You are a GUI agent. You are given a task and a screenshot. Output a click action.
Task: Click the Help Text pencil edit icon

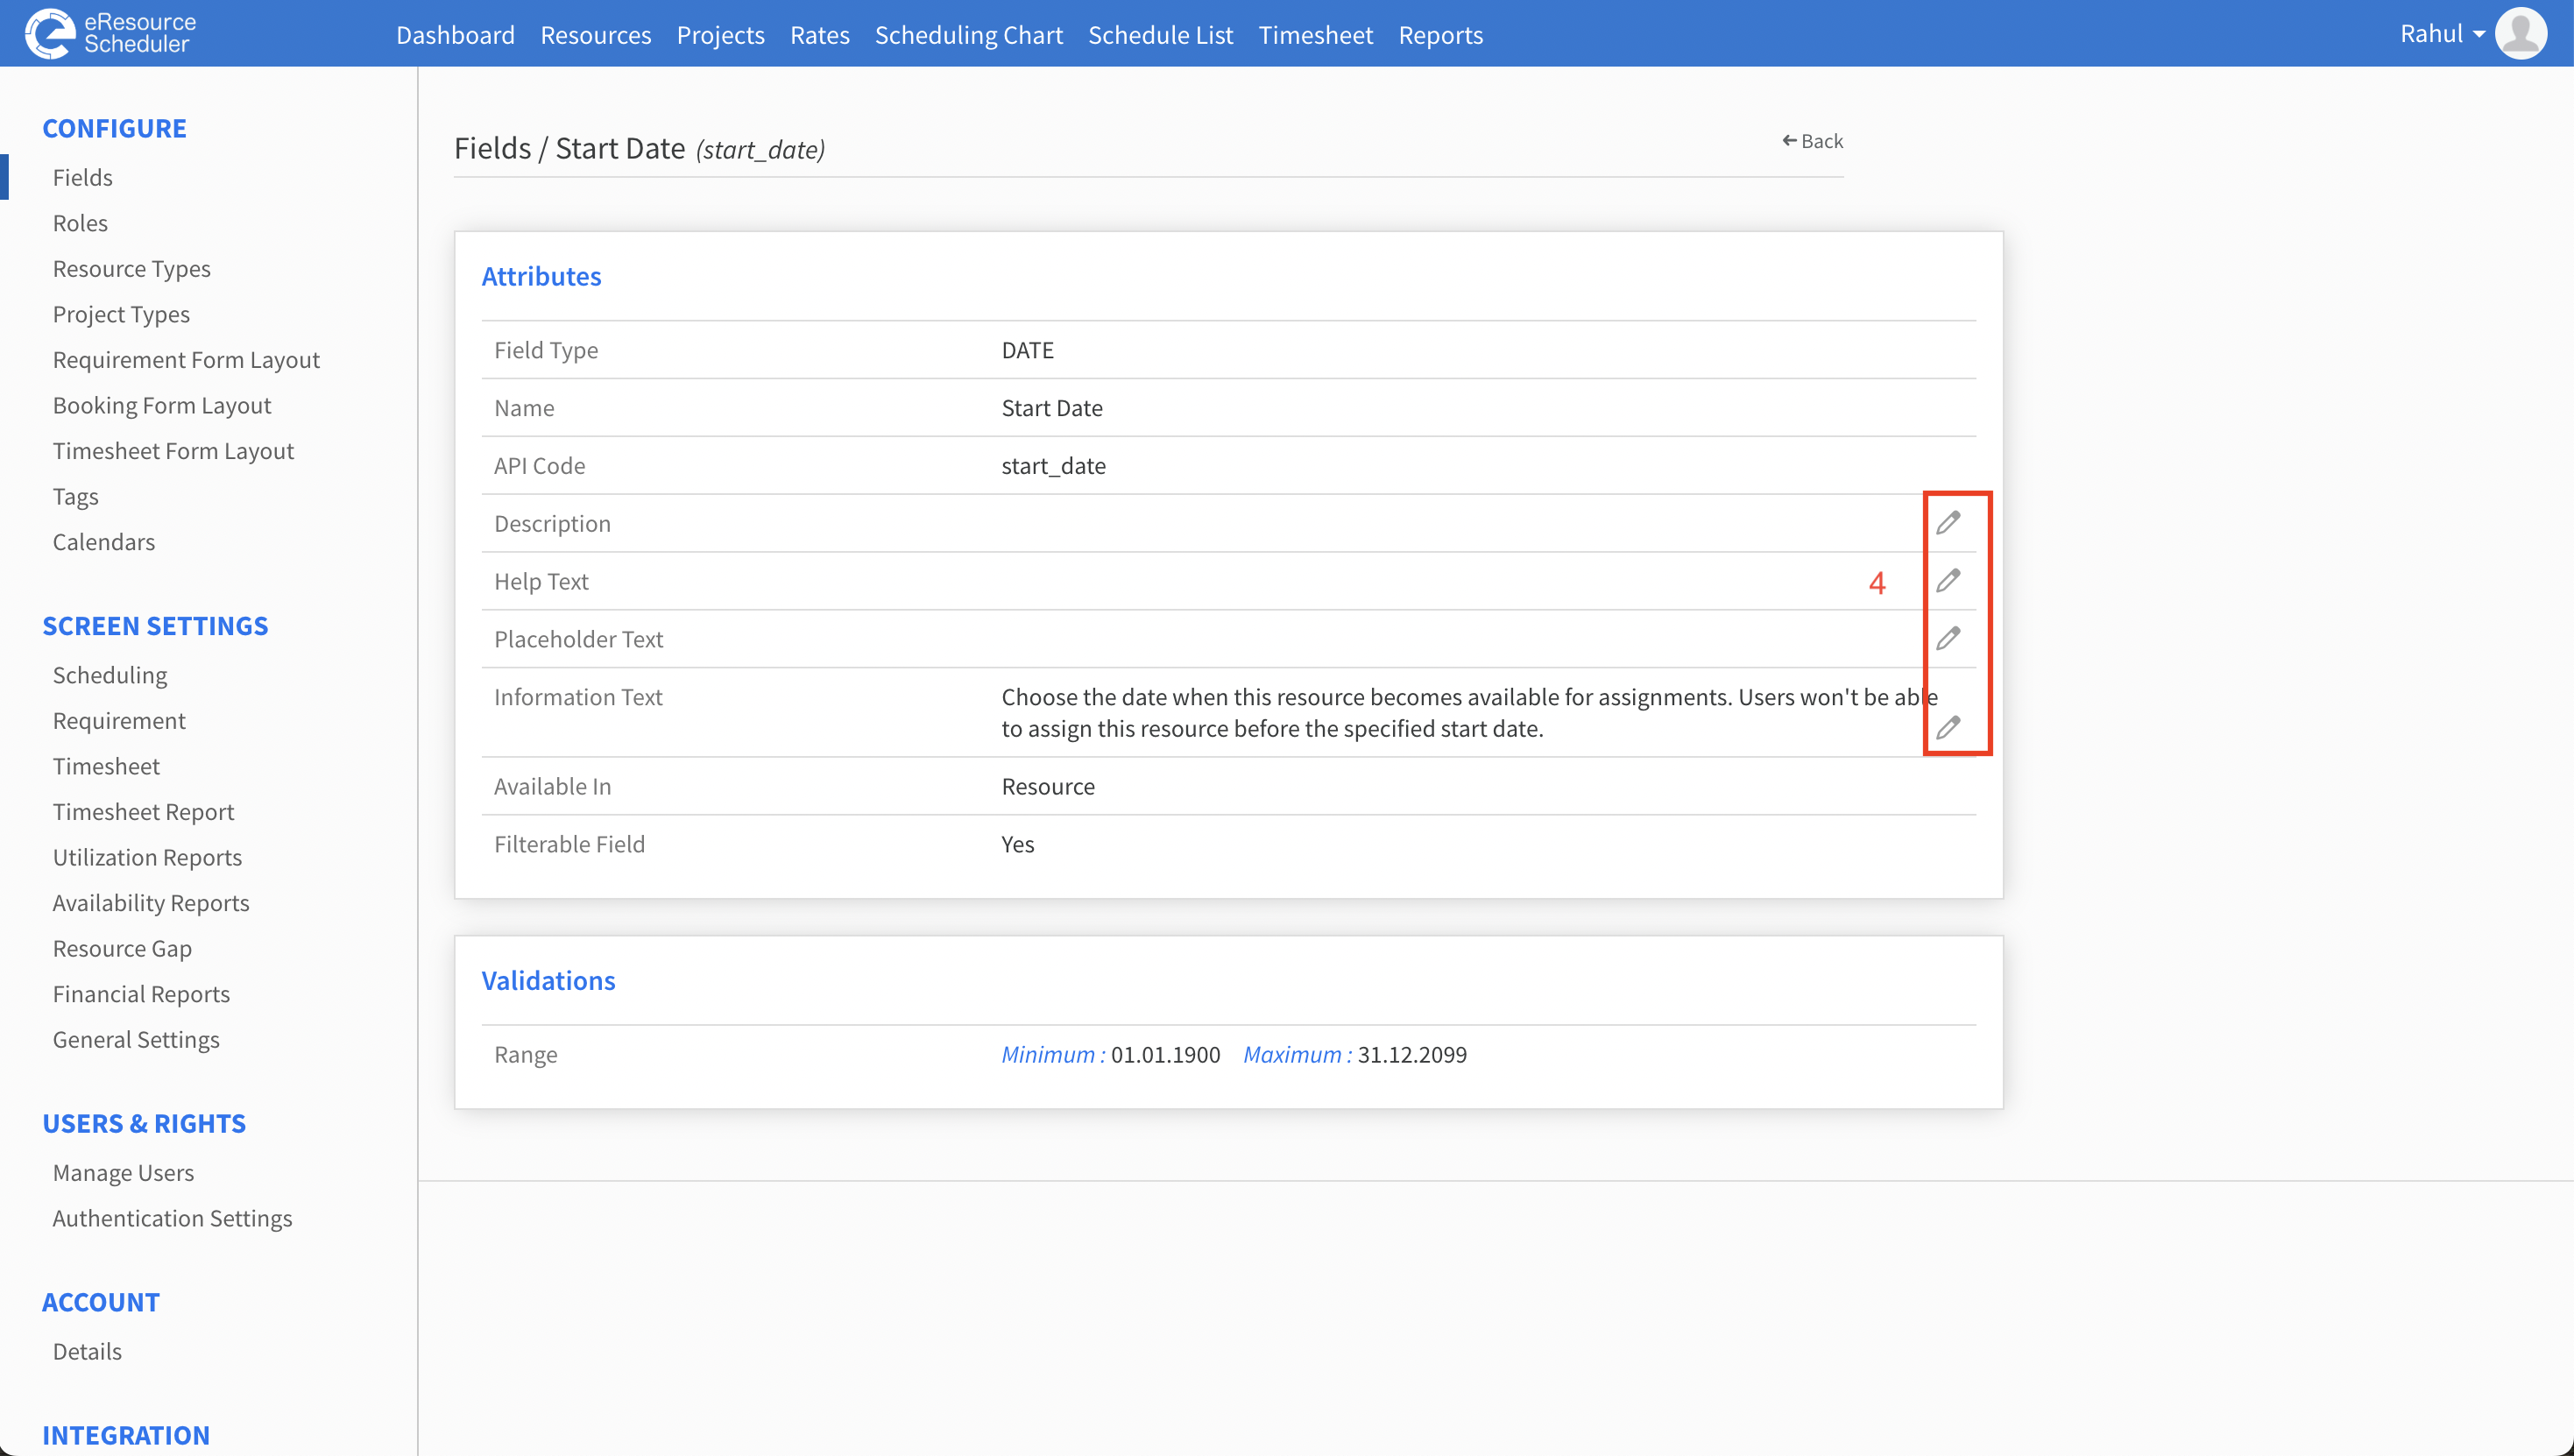click(x=1947, y=581)
